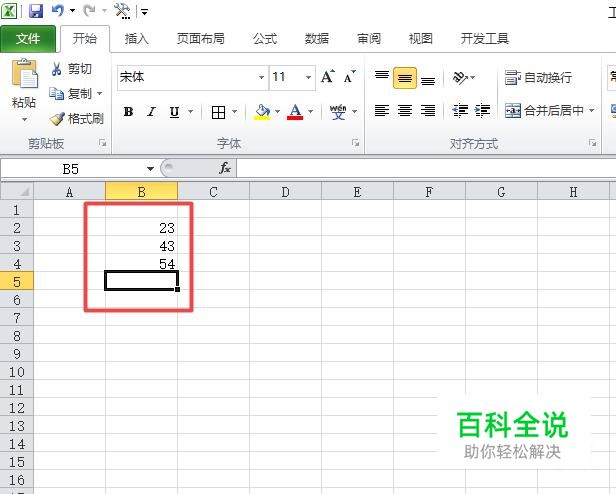Viewport: 616px width, 494px height.
Task: Toggle center text alignment
Action: pyautogui.click(x=405, y=111)
